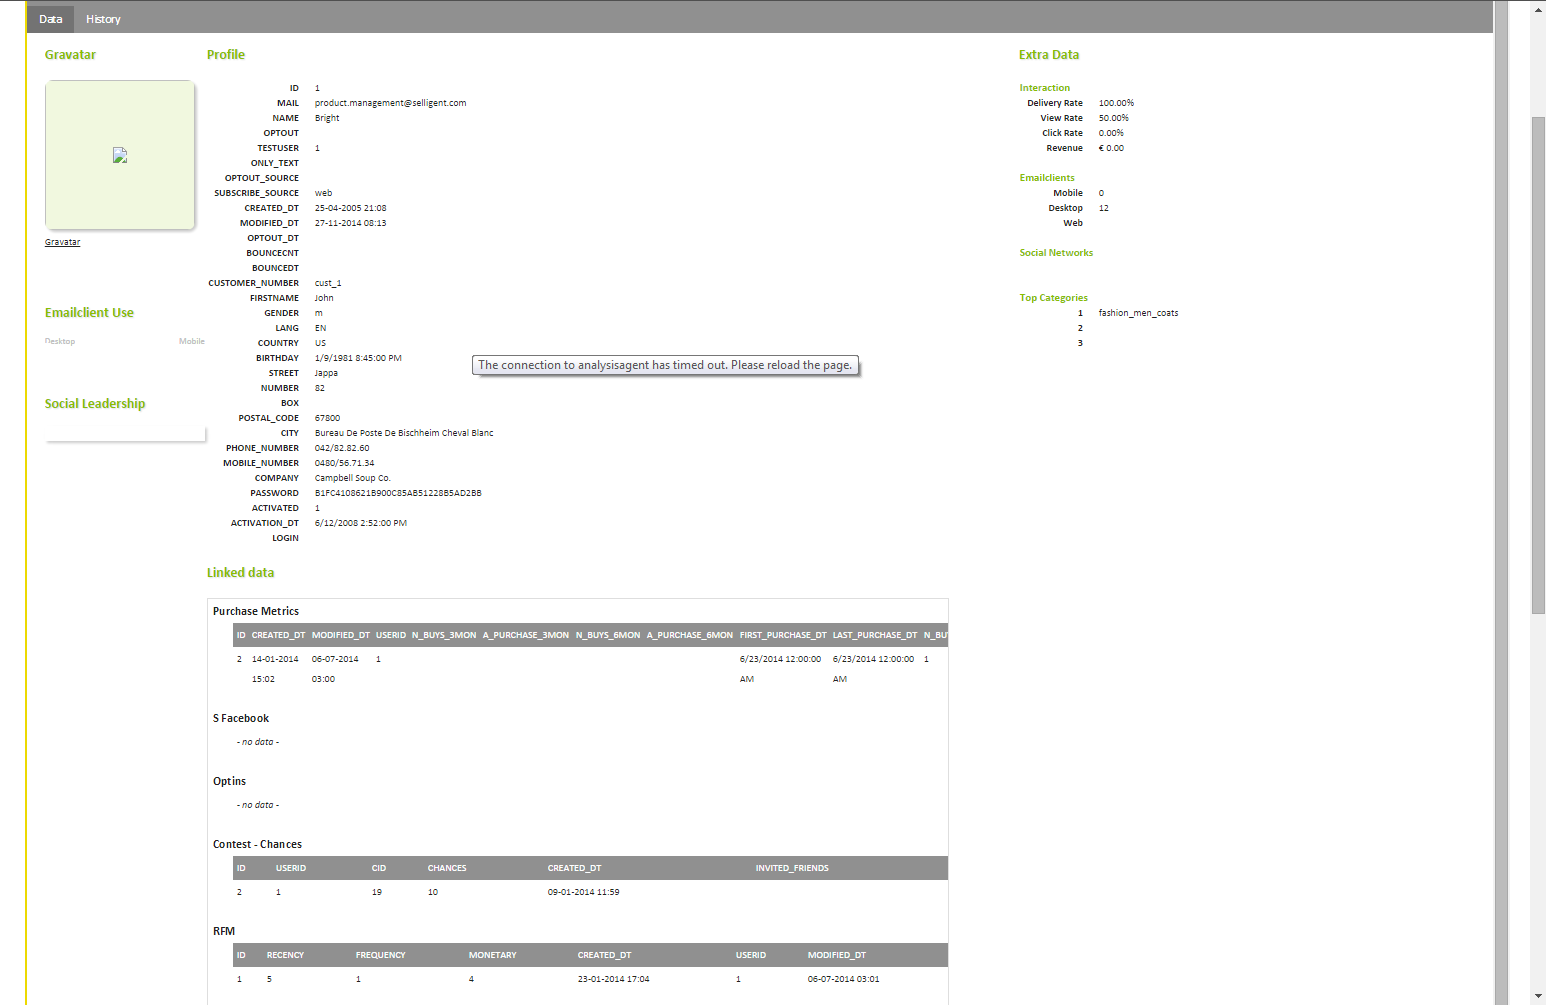Screen dimensions: 1546x1005
Task: Click the Social Leadership bar
Action: click(x=125, y=434)
